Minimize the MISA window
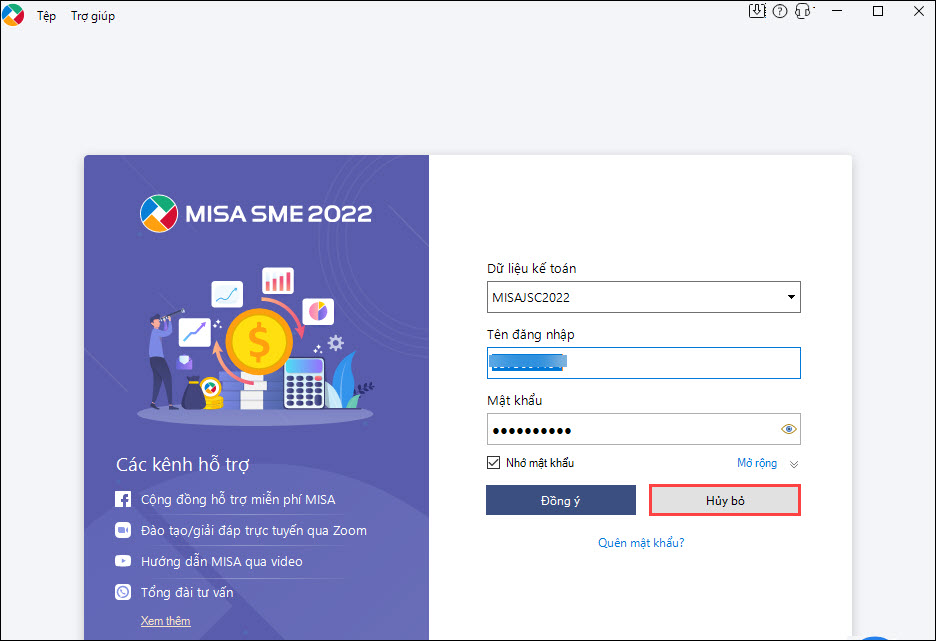The width and height of the screenshot is (936, 641). click(x=837, y=11)
